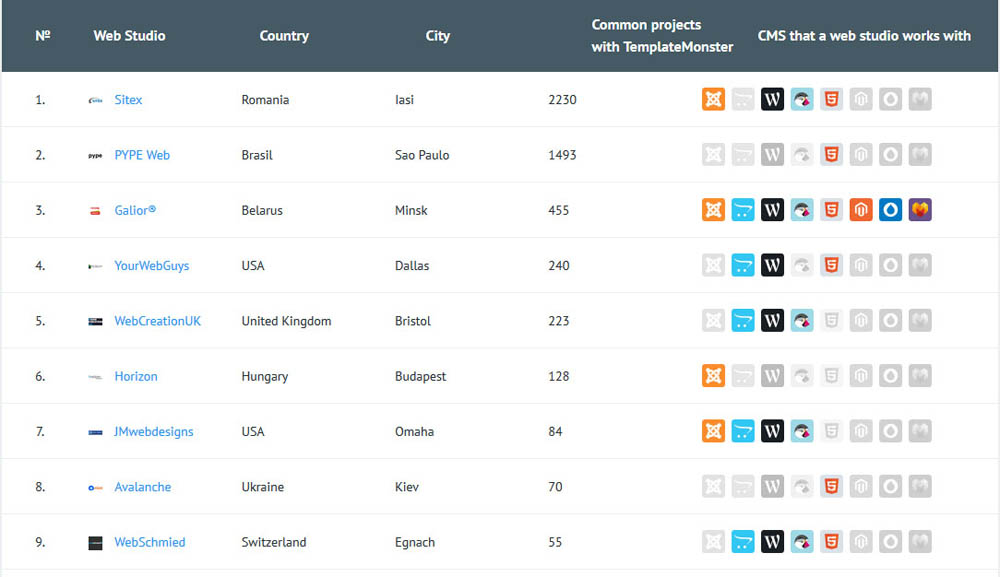Click the OpenCart icon in WebCreationUK row
1000x577 pixels.
(x=743, y=321)
